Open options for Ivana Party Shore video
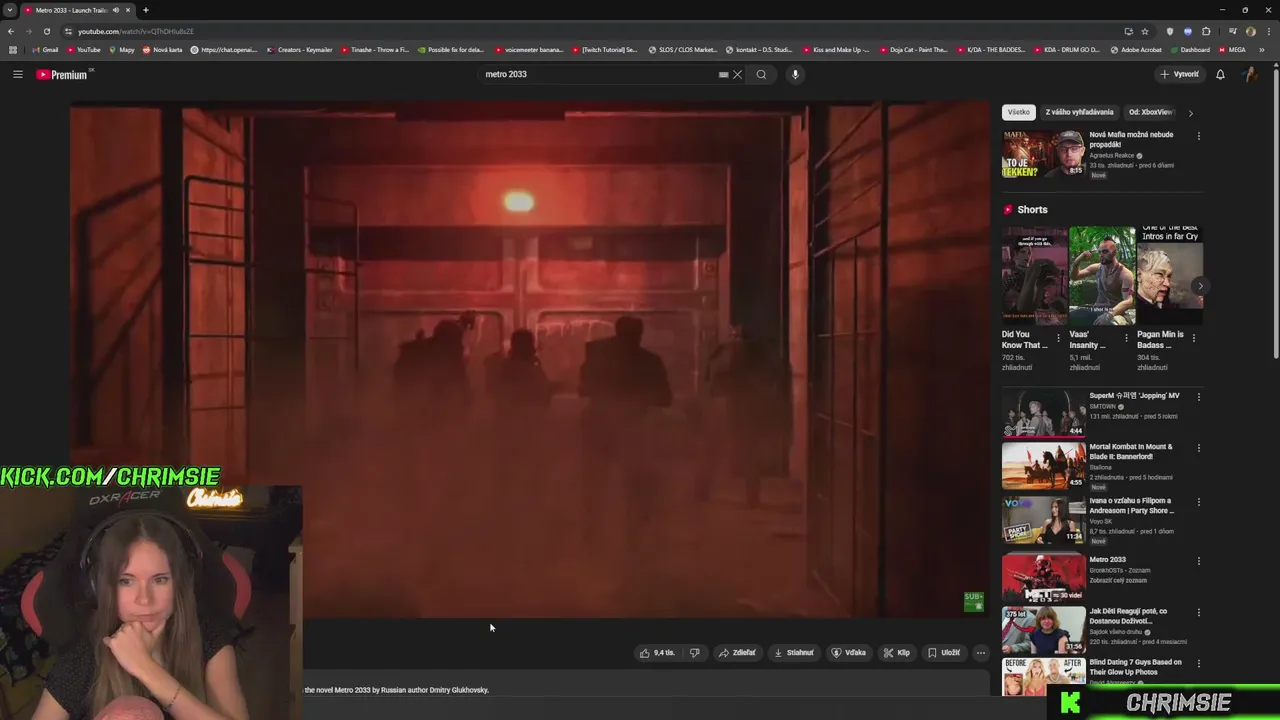Screen dimensions: 1280x720 pos(1198,502)
